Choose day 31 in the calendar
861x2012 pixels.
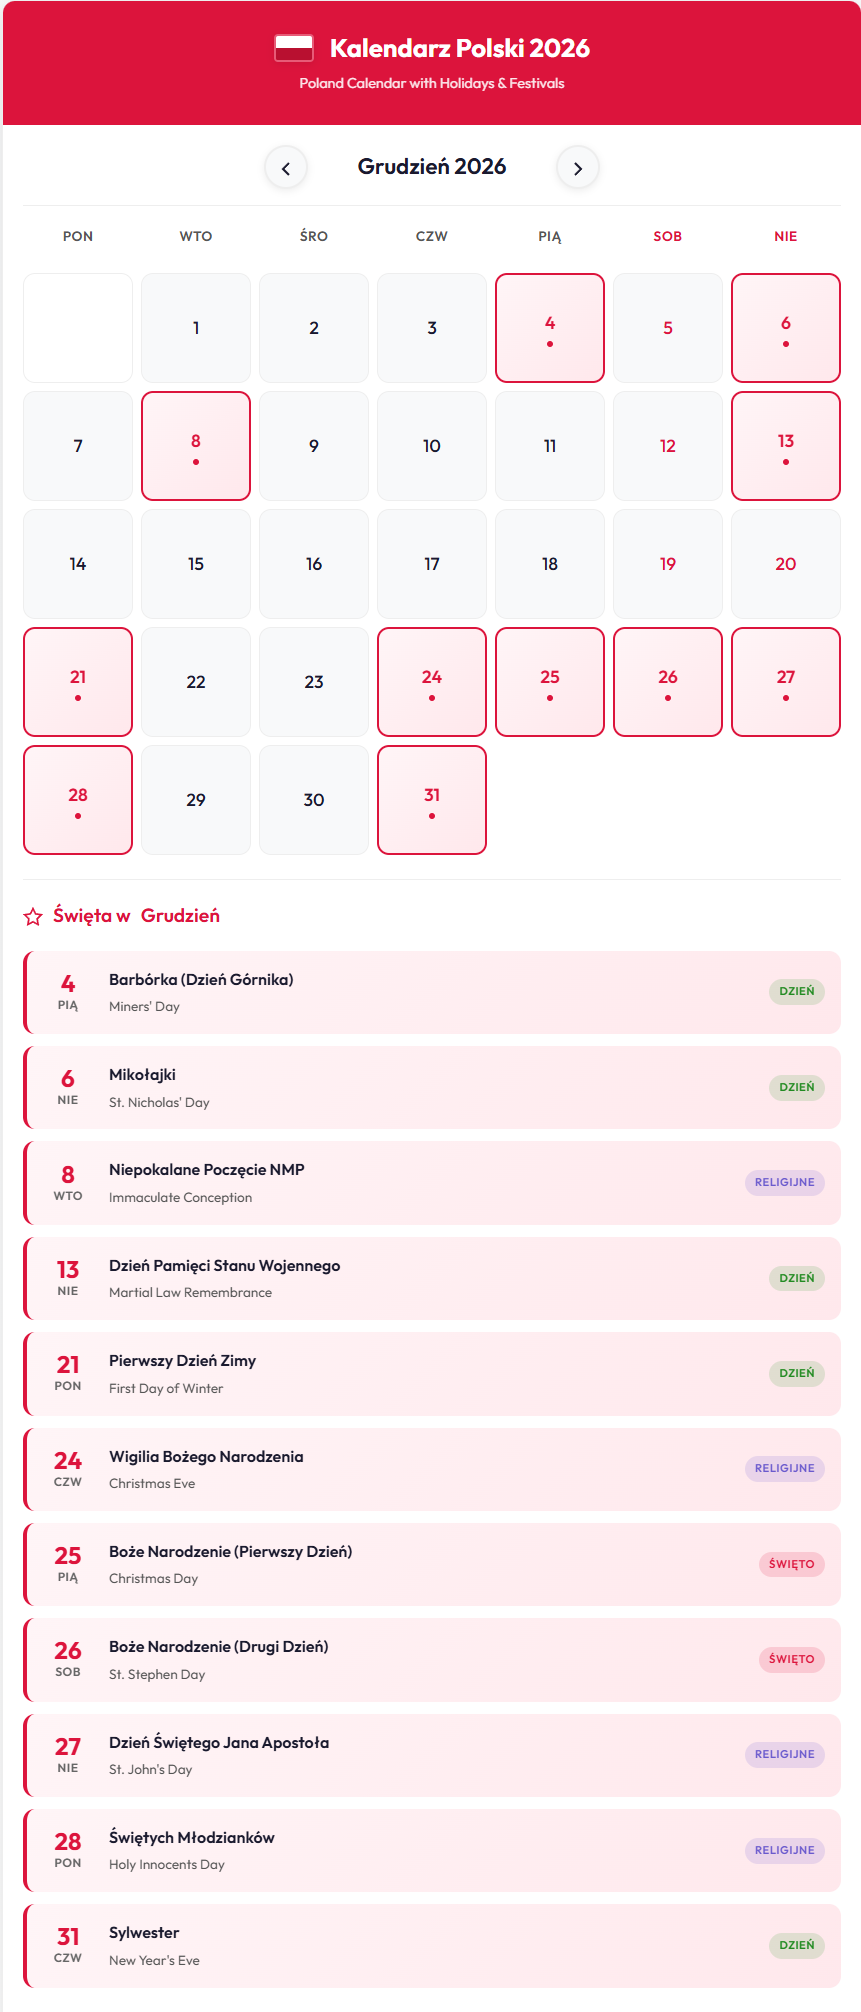[432, 800]
